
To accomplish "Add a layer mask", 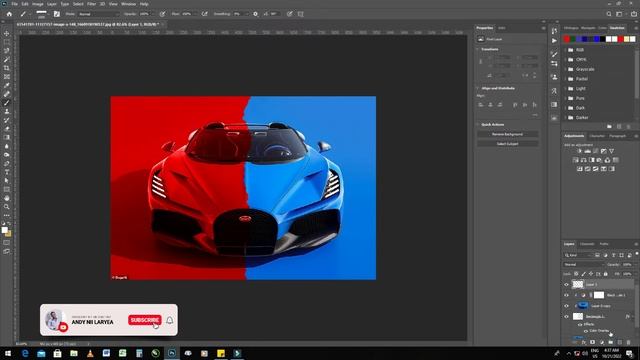I will (x=593, y=342).
